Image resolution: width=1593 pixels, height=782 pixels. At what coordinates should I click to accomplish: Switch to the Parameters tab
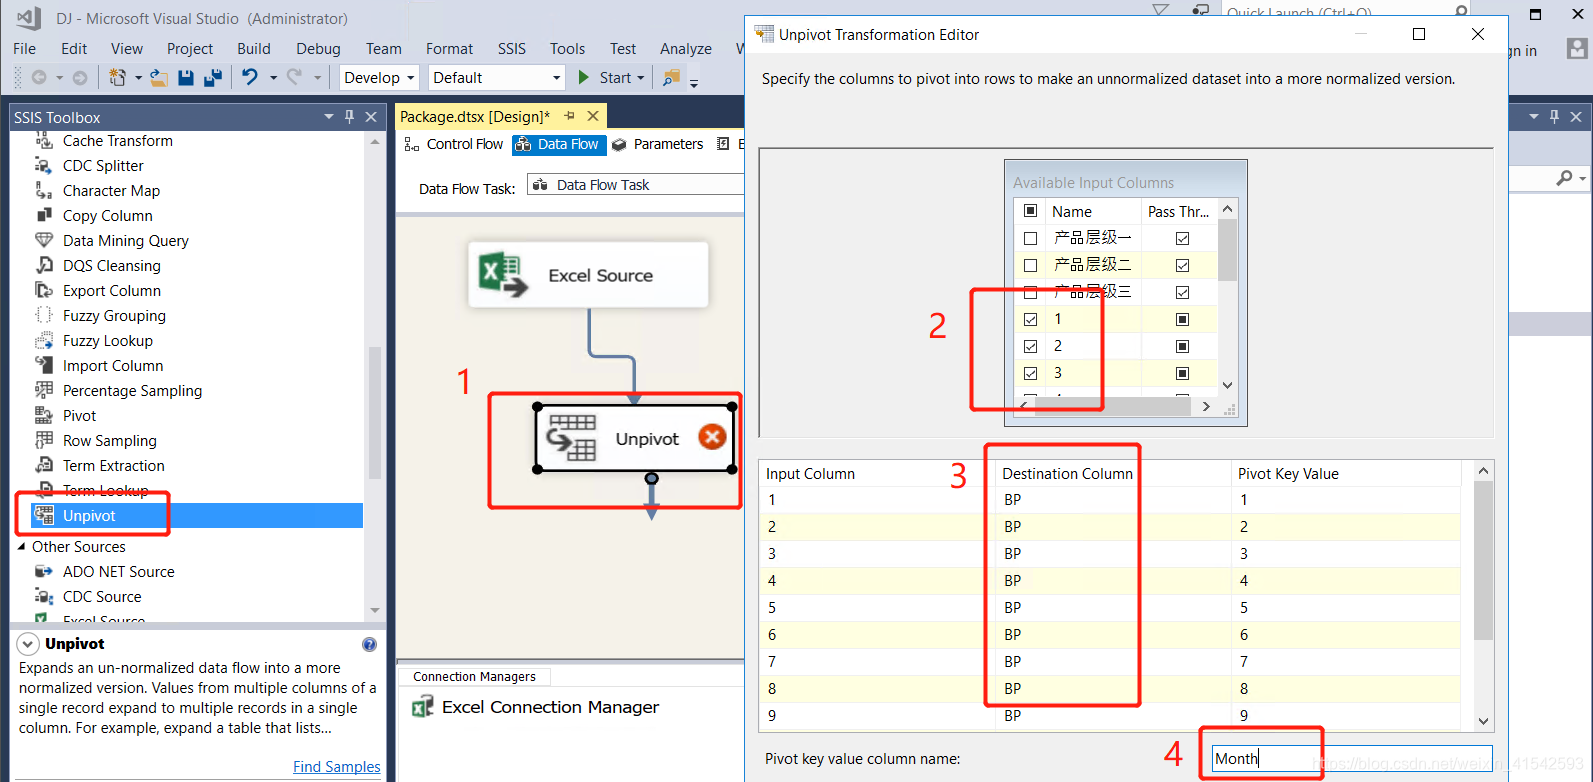pos(658,144)
